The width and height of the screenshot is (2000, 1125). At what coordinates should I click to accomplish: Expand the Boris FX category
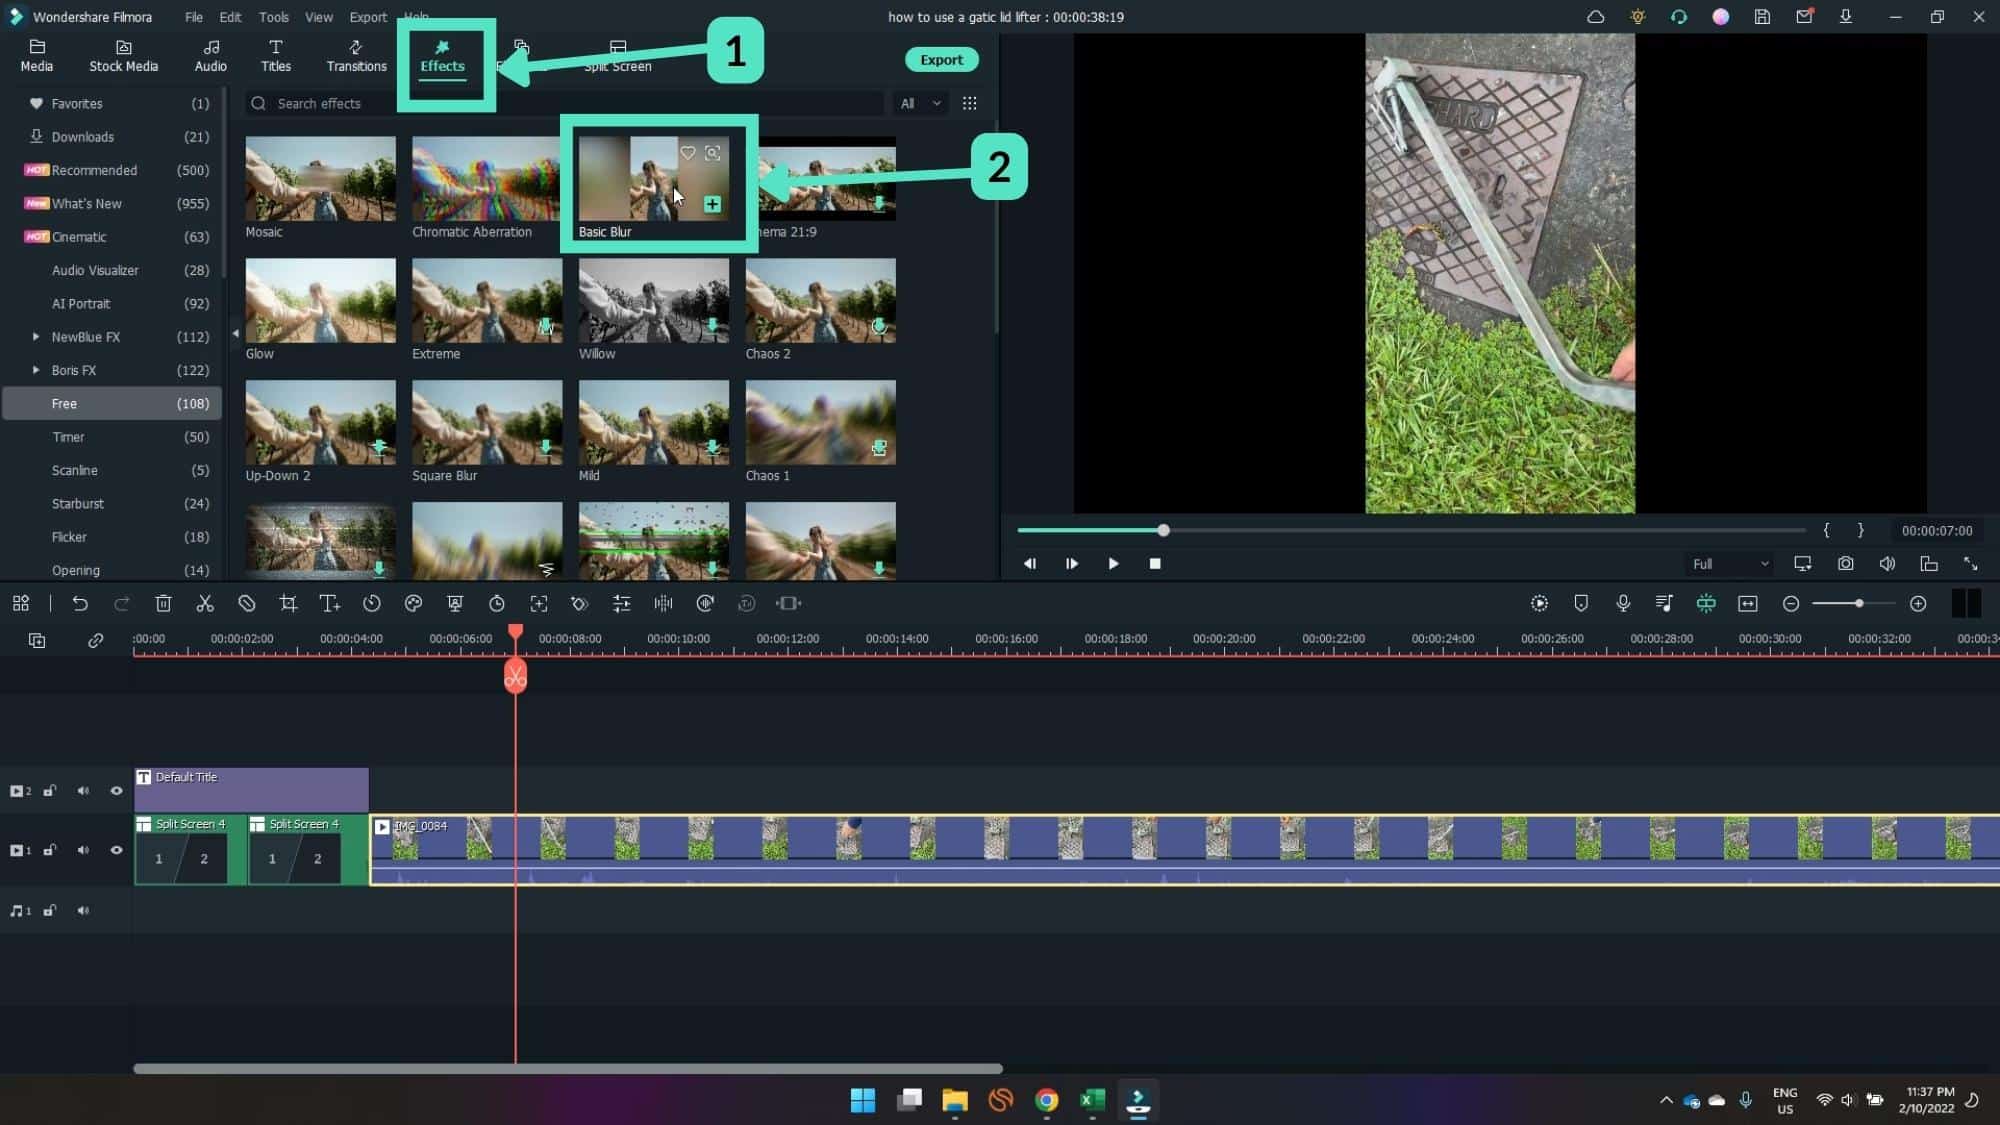[36, 370]
